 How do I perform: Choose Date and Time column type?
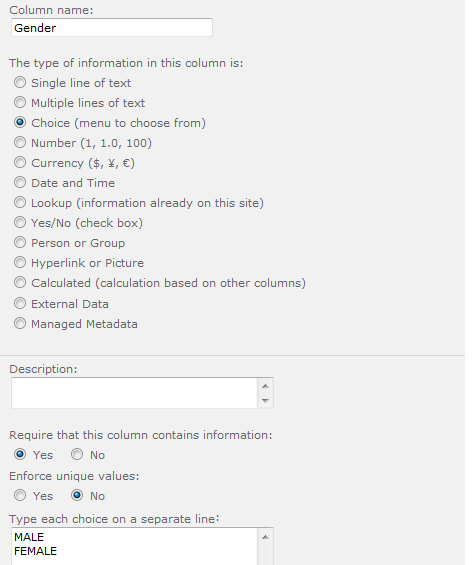20,183
